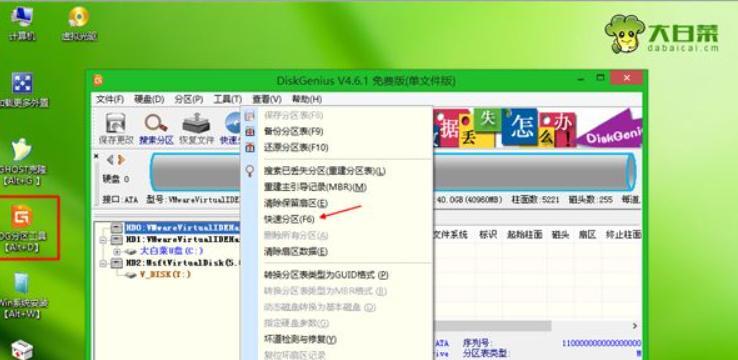The image size is (738, 360).
Task: Maximize the DiskGenius window
Action: (600, 77)
